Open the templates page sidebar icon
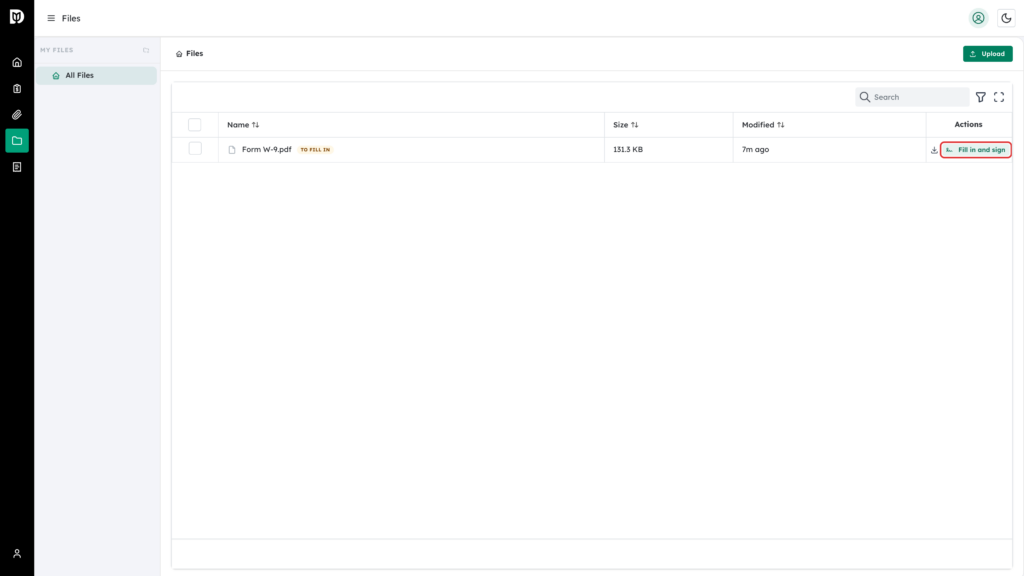The image size is (1024, 576). (17, 167)
